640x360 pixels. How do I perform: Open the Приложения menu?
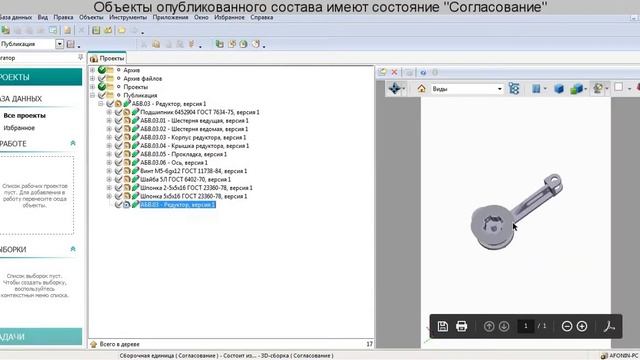pos(170,17)
